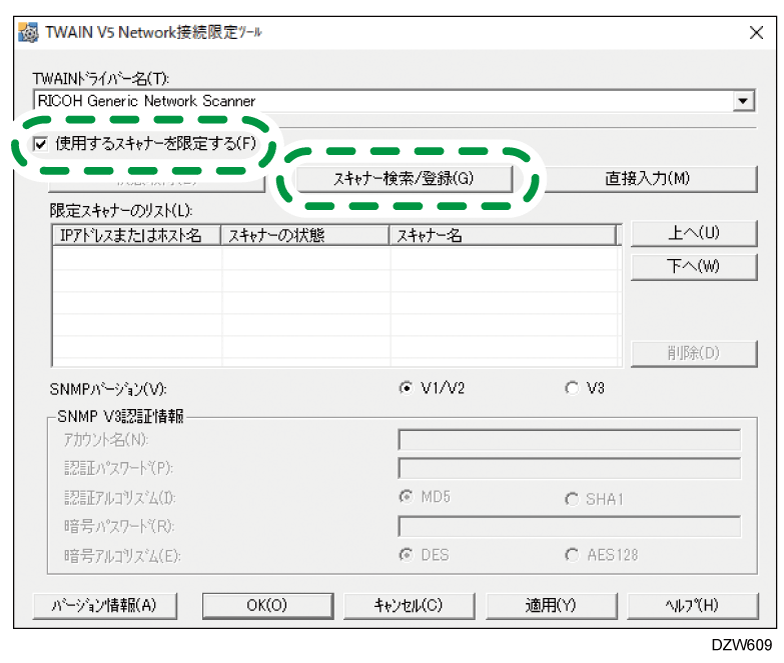The width and height of the screenshot is (784, 663).
Task: Click キャンセル(C) button
Action: (408, 605)
